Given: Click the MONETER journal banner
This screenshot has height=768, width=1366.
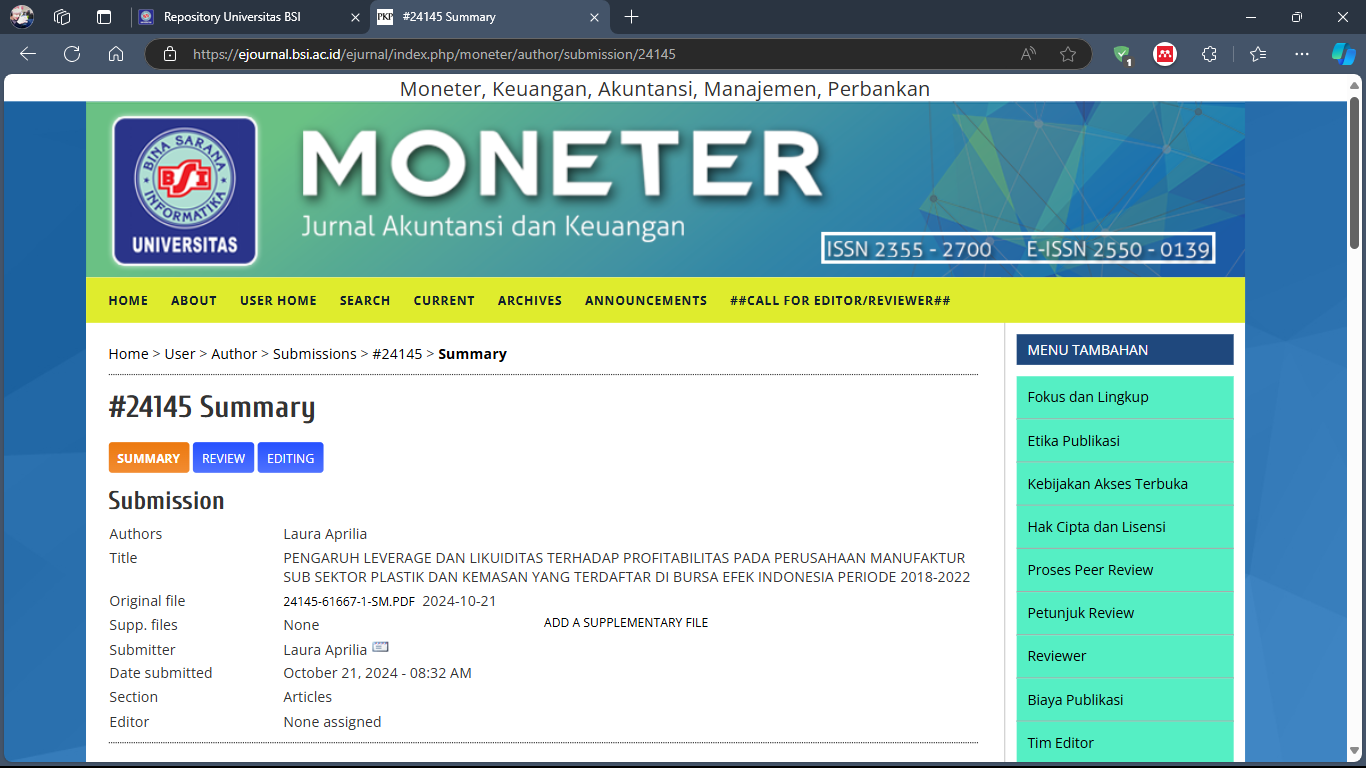Looking at the screenshot, I should point(665,190).
